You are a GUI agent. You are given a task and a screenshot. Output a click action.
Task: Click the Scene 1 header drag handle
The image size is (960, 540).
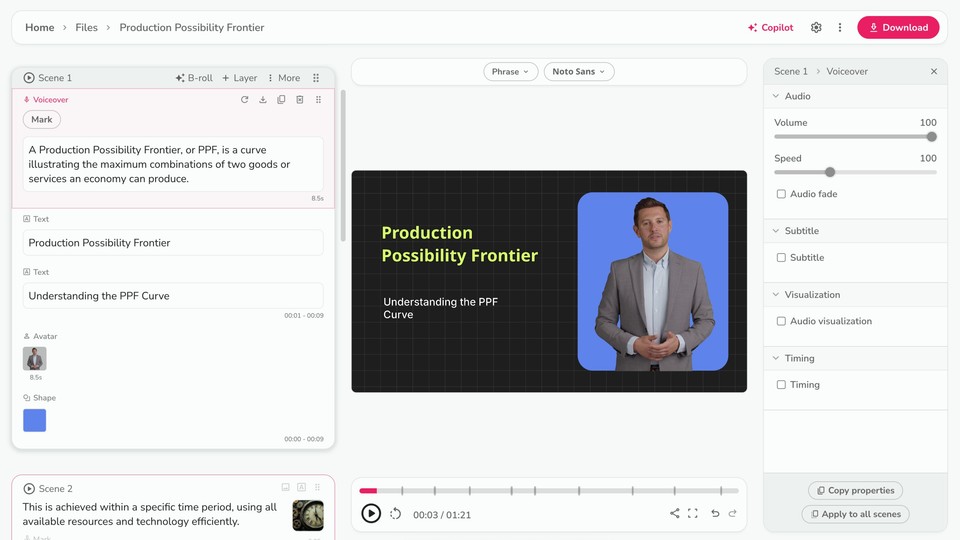click(316, 78)
